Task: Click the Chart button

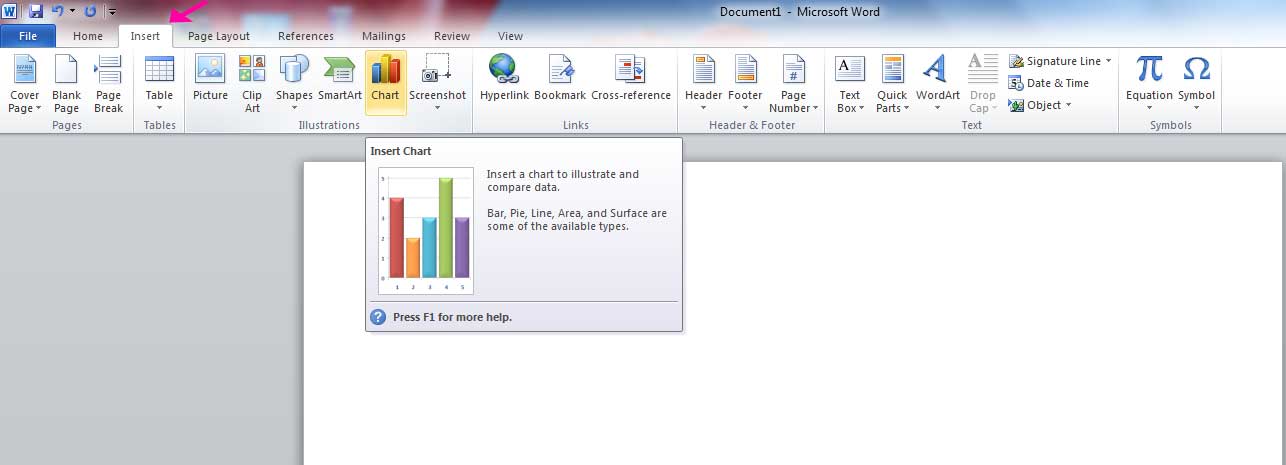Action: click(385, 84)
